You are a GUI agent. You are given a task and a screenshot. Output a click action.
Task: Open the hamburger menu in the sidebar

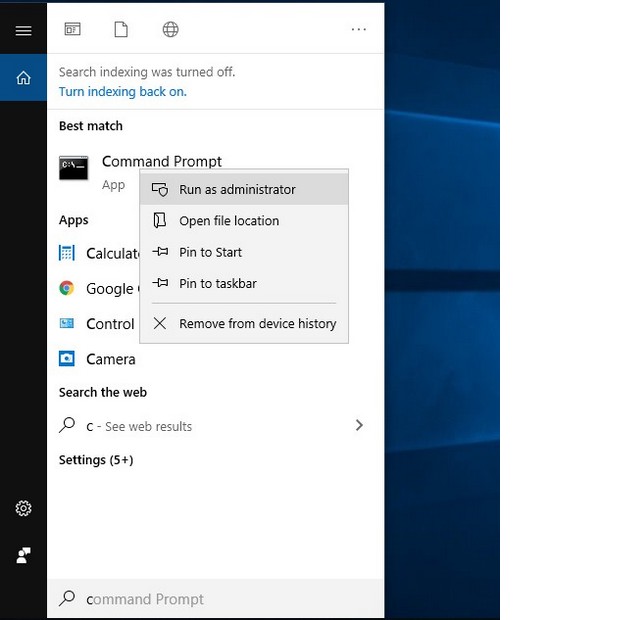(x=23, y=30)
